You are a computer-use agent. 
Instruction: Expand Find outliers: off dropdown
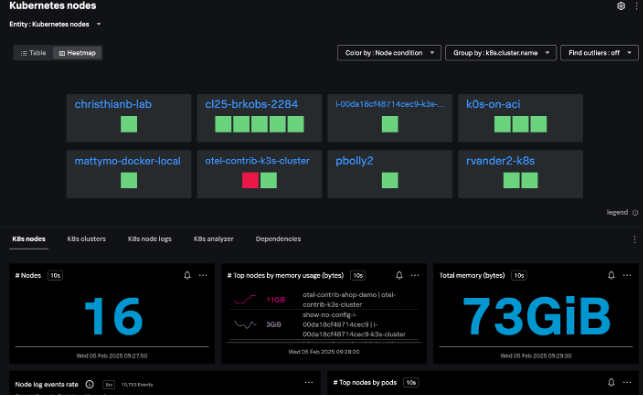pyautogui.click(x=599, y=53)
